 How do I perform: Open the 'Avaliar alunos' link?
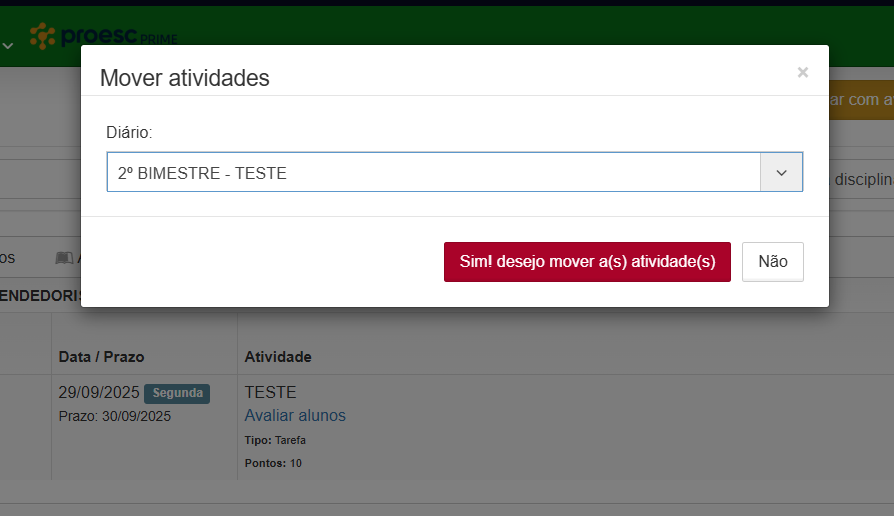(295, 416)
